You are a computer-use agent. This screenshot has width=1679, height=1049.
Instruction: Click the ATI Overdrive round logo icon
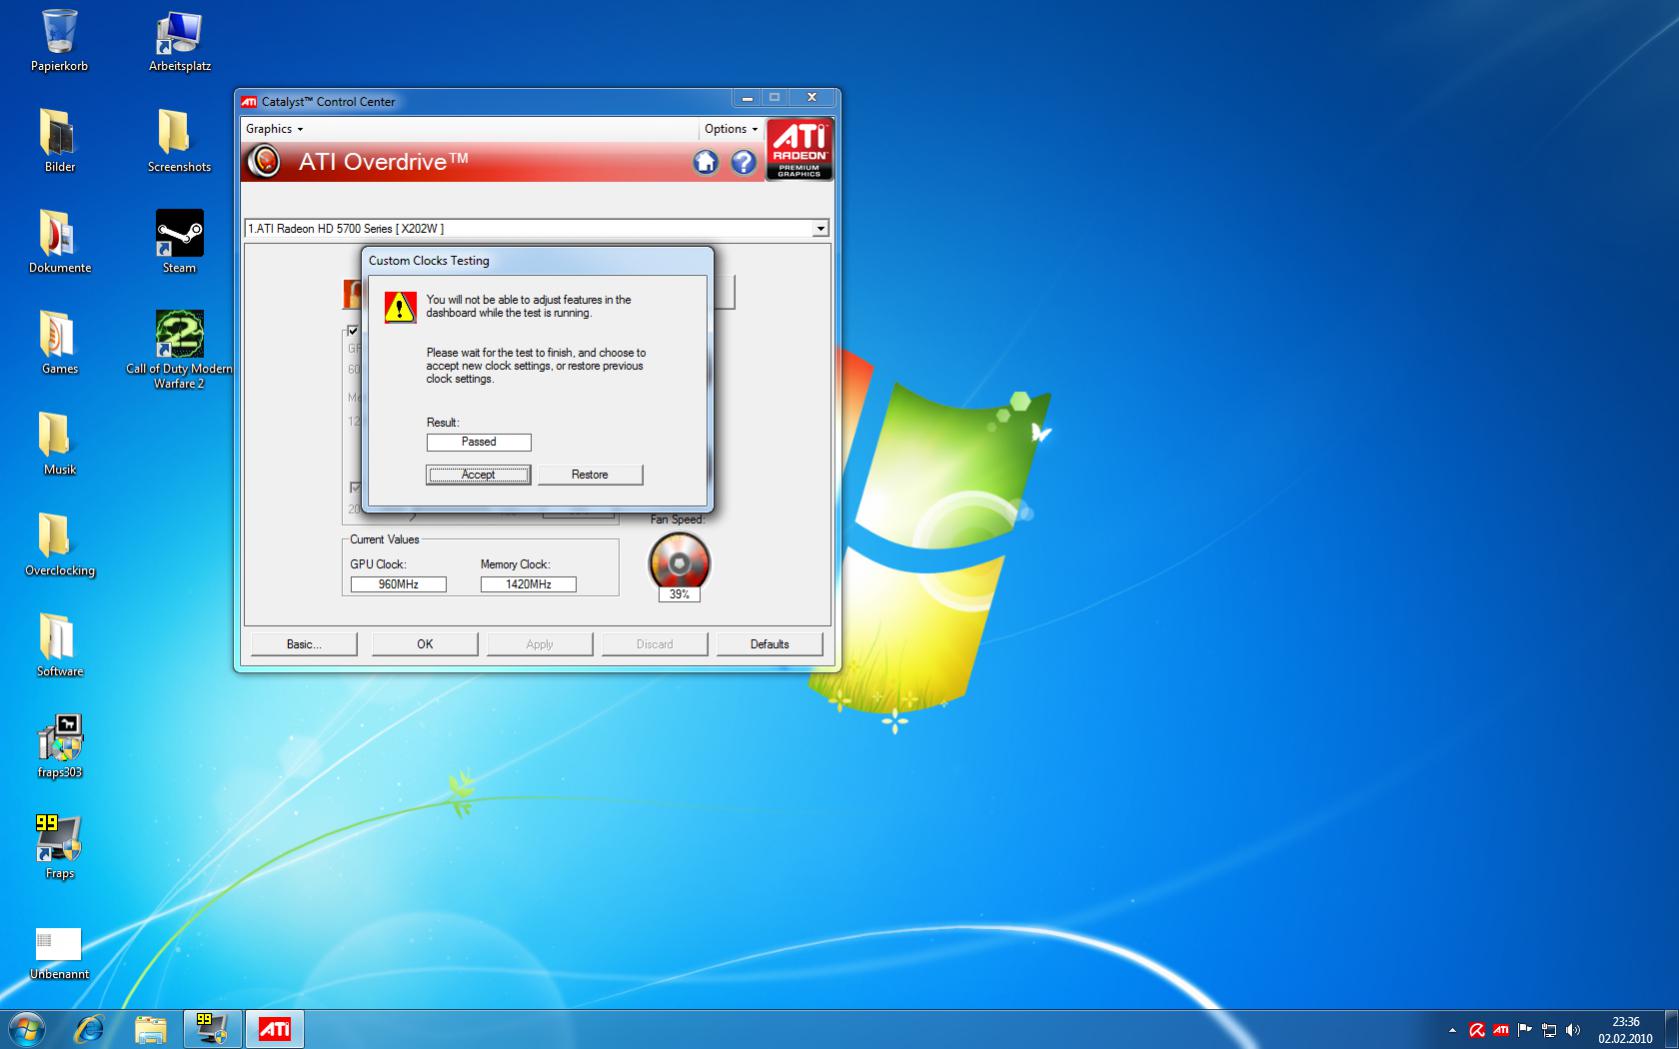tap(264, 161)
